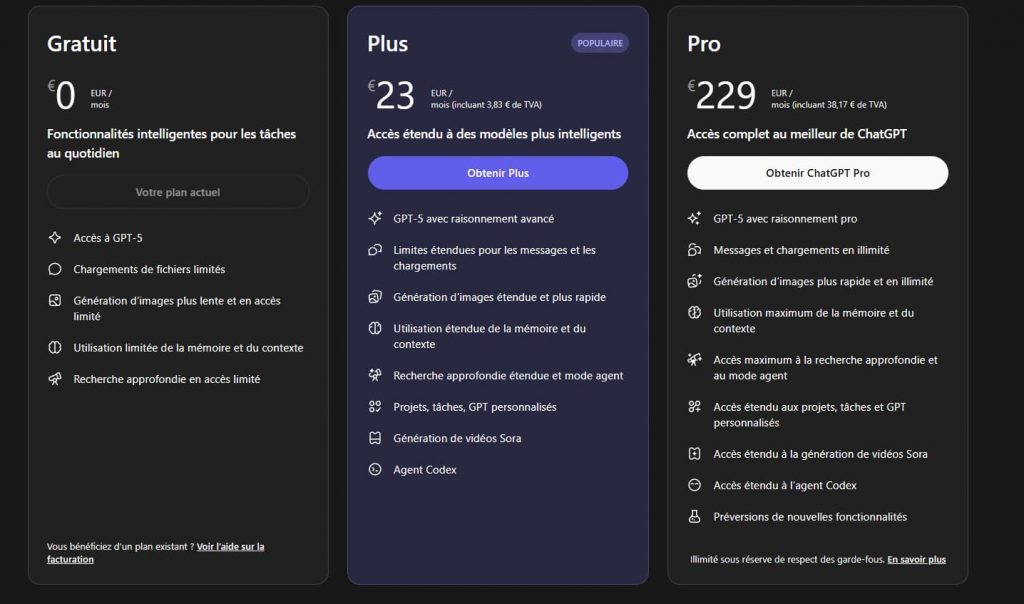Click the Agent Codex terminal icon in Plus
This screenshot has height=604, width=1024.
(x=375, y=469)
